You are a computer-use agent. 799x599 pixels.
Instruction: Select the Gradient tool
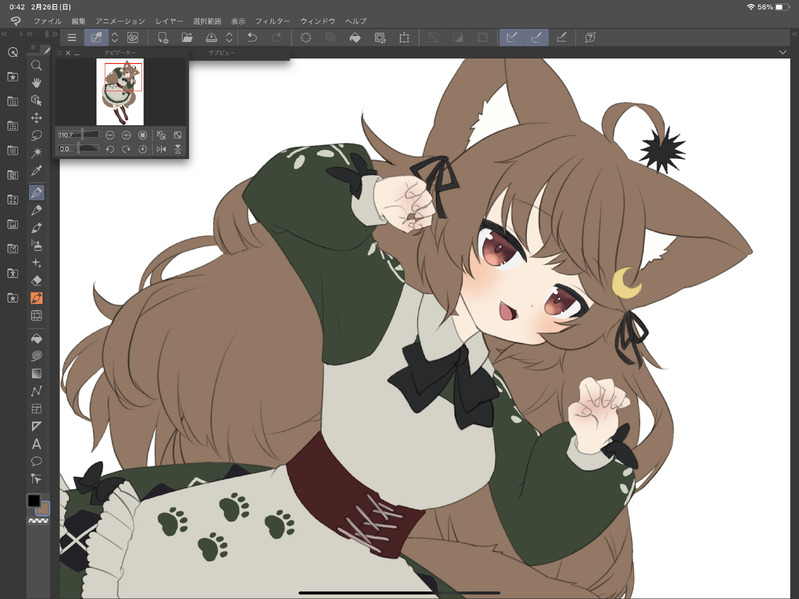(x=36, y=373)
